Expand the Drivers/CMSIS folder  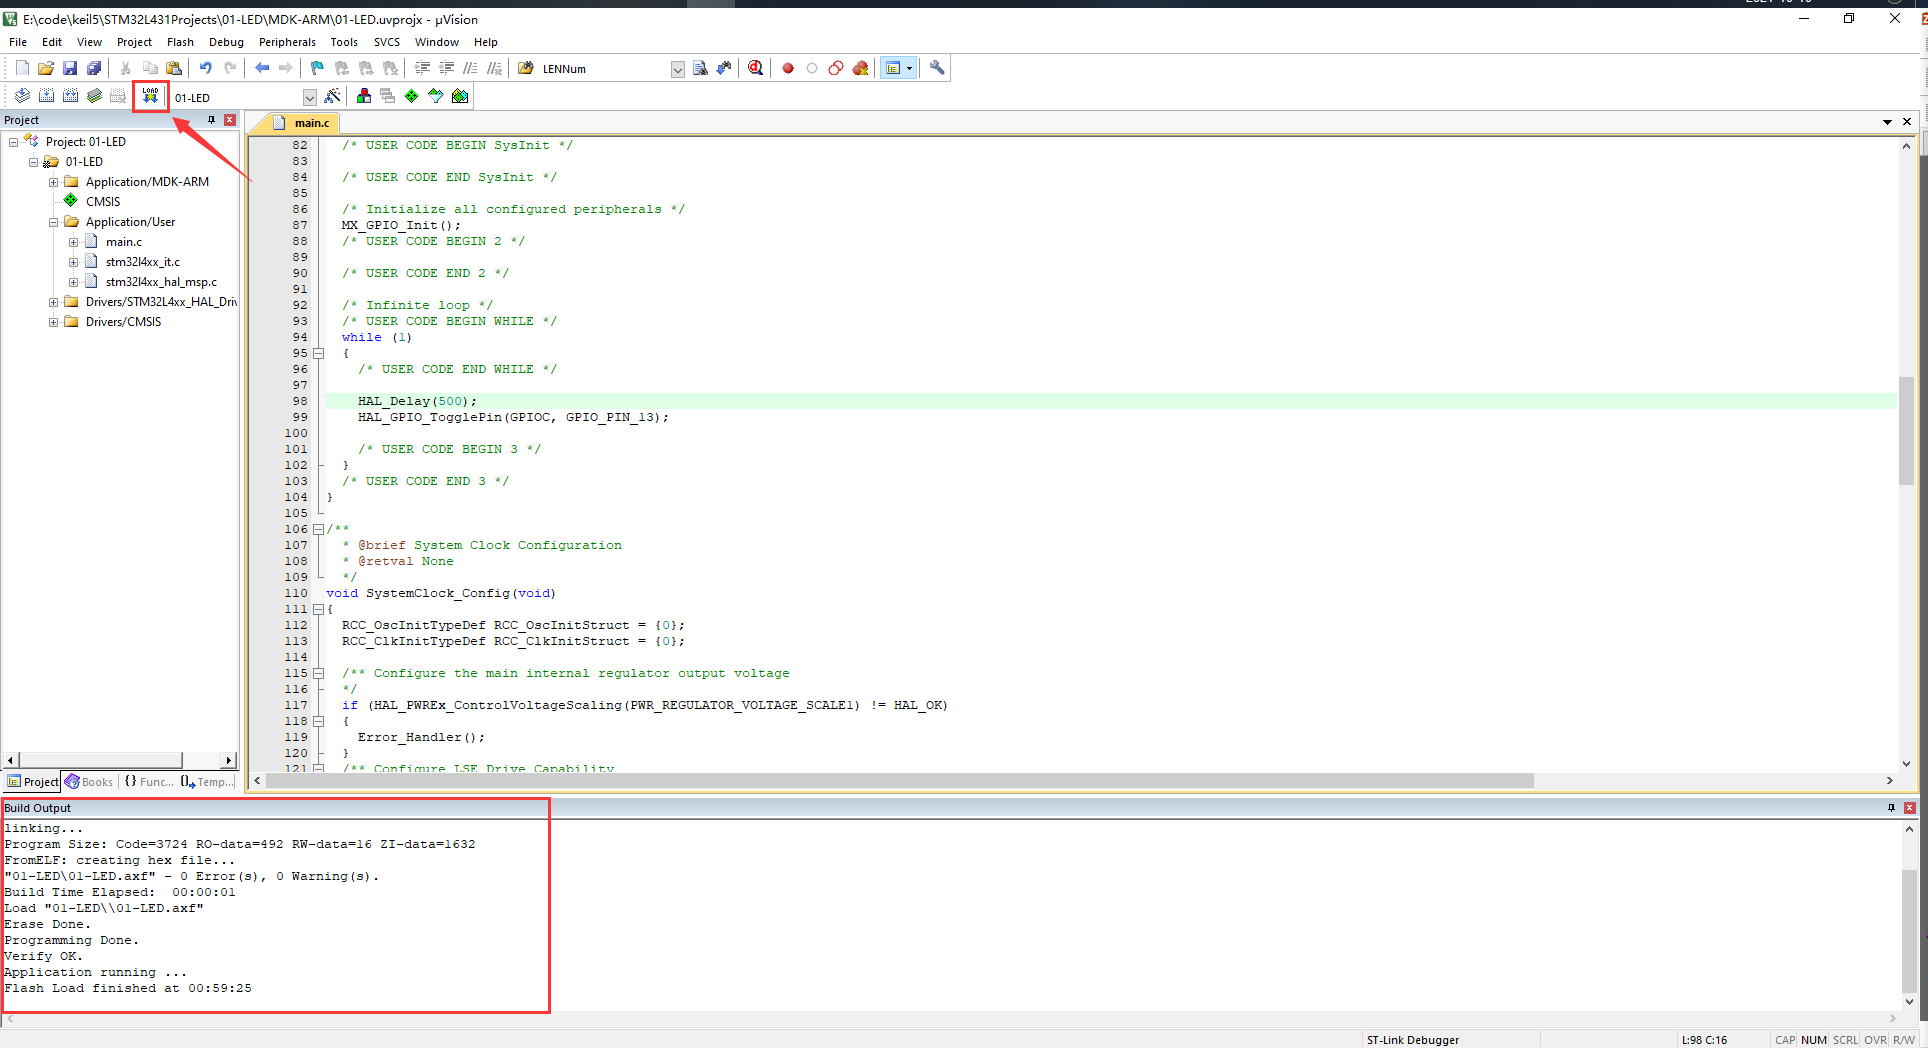pyautogui.click(x=54, y=322)
